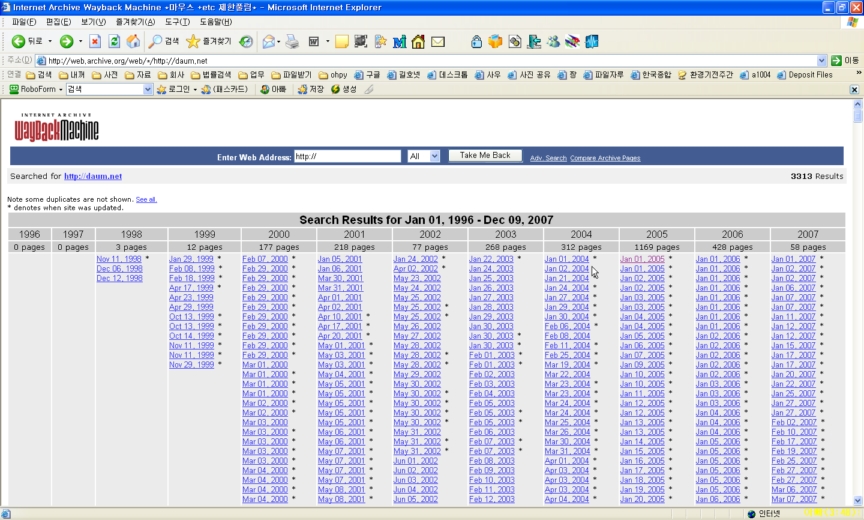Image resolution: width=864 pixels, height=520 pixels.
Task: Click the blue waveform icon at toolbar end
Action: point(592,42)
